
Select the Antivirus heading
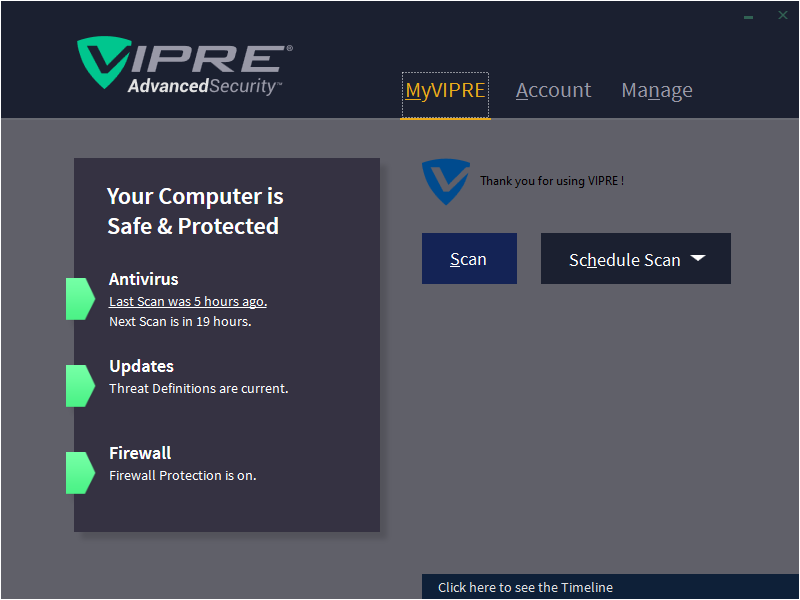(143, 279)
